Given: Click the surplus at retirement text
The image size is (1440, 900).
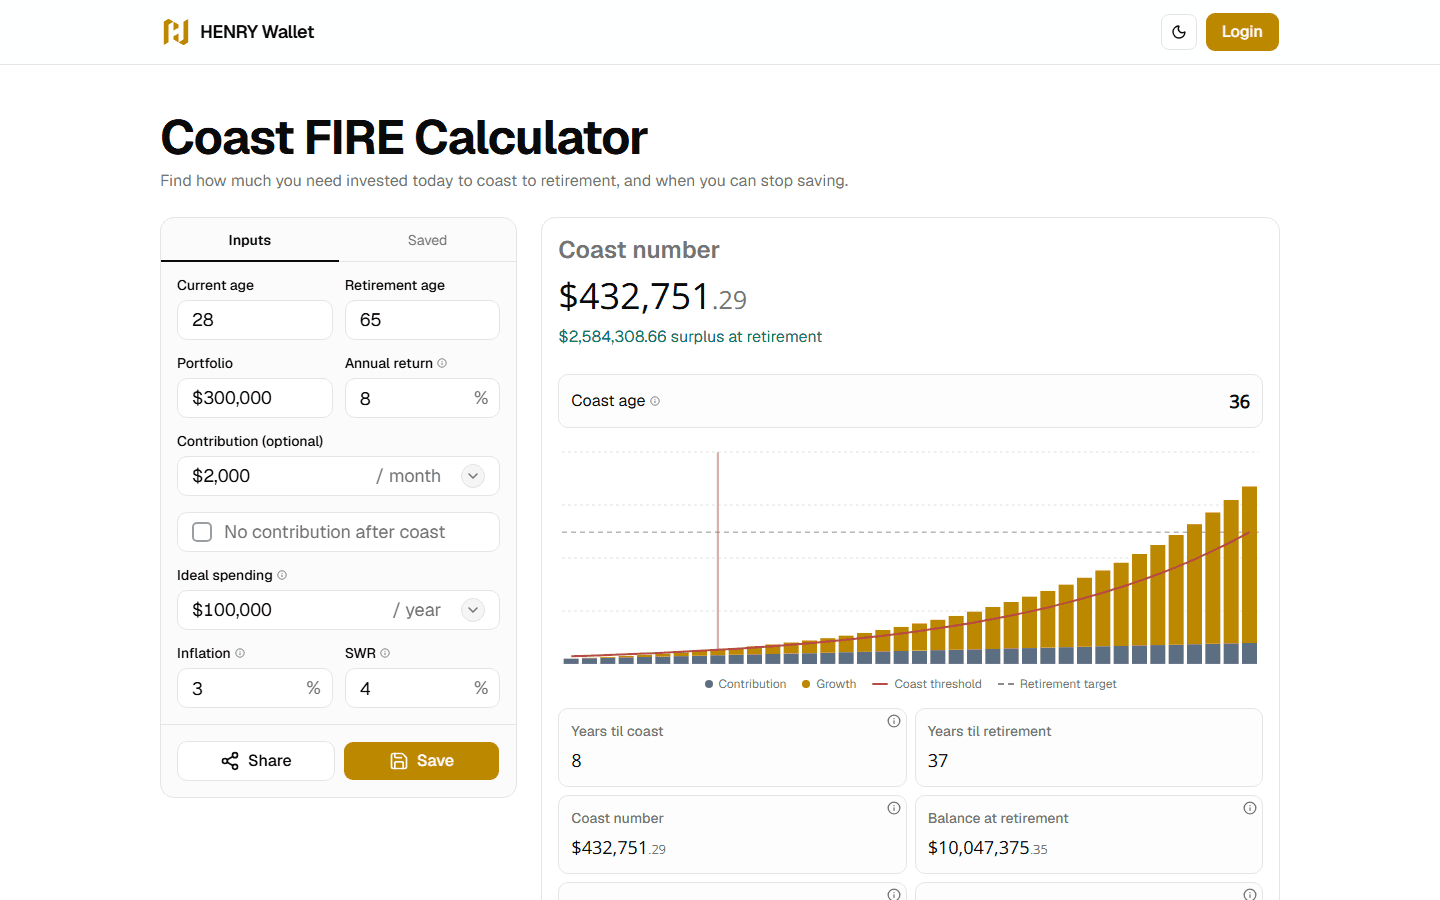Looking at the screenshot, I should pyautogui.click(x=690, y=337).
